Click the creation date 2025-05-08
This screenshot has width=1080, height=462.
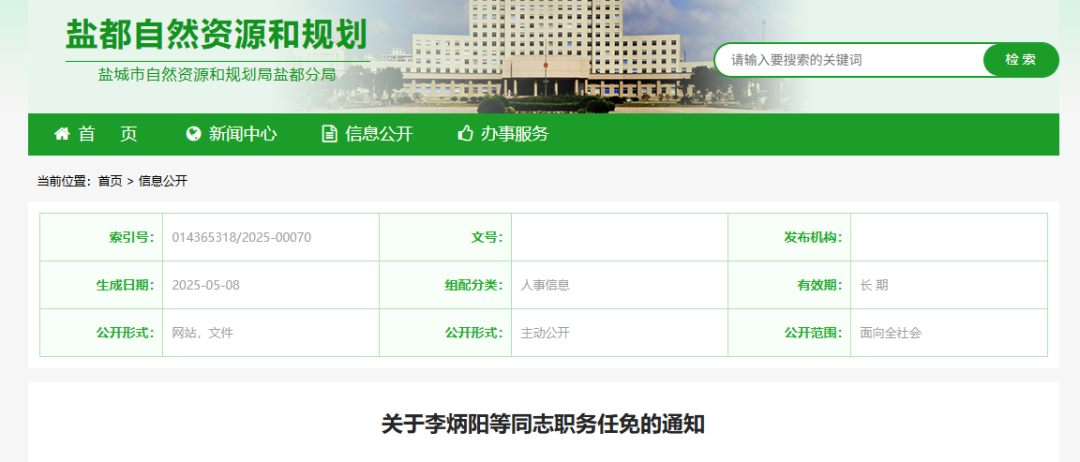tap(206, 285)
